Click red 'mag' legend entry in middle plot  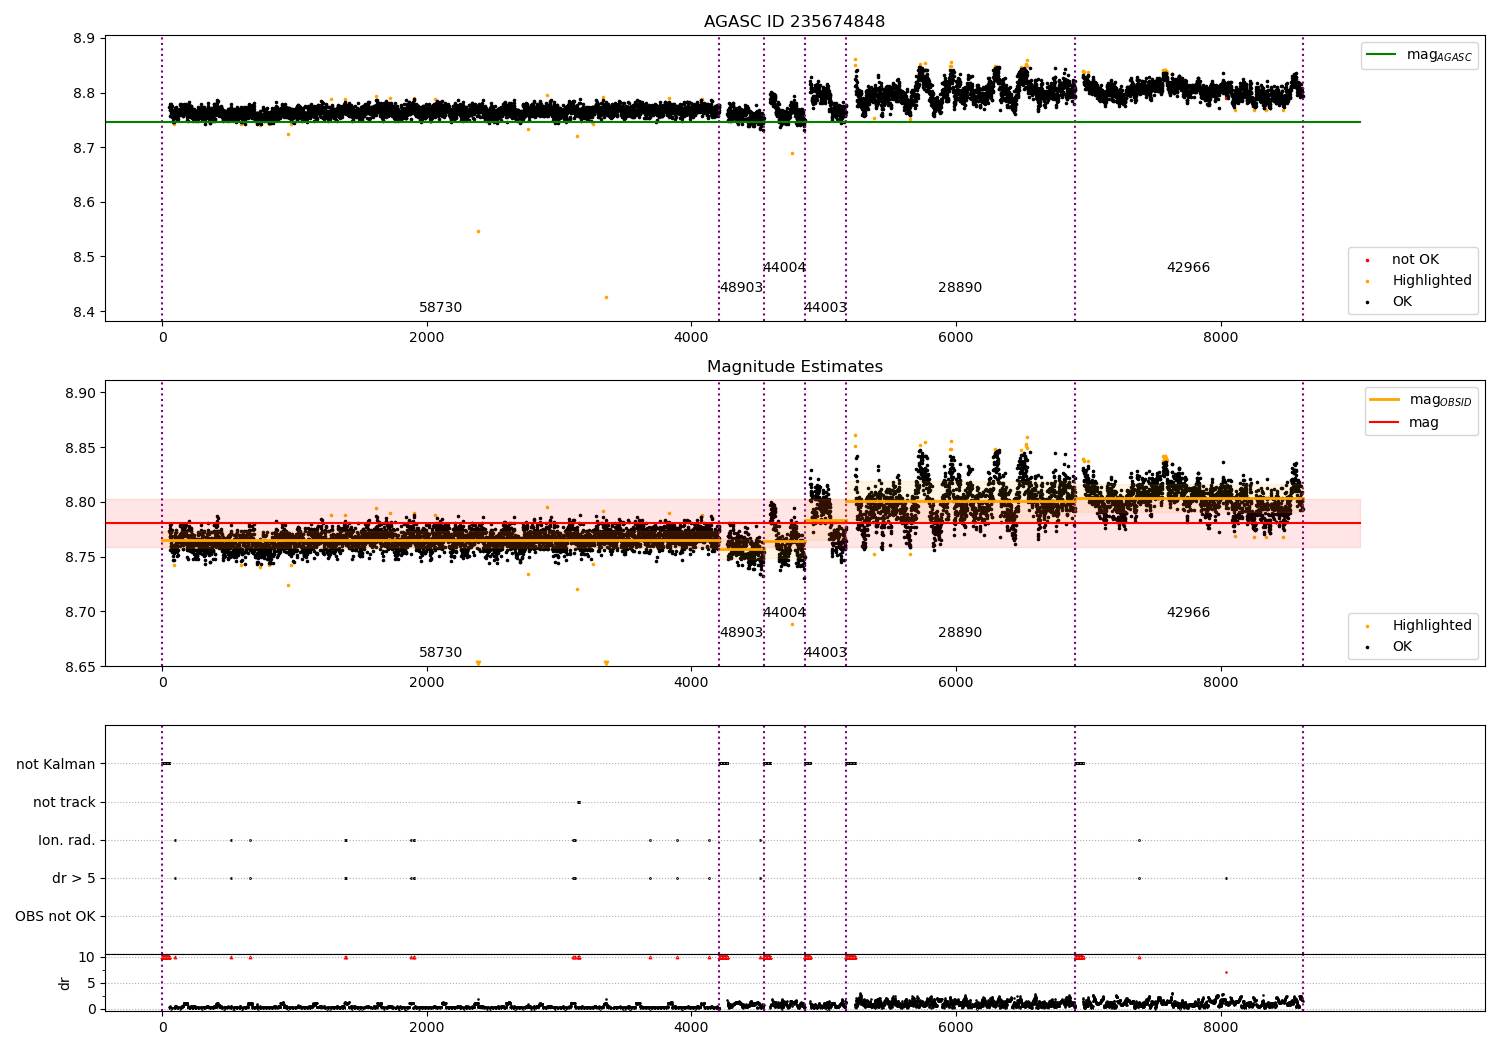pyautogui.click(x=1404, y=423)
